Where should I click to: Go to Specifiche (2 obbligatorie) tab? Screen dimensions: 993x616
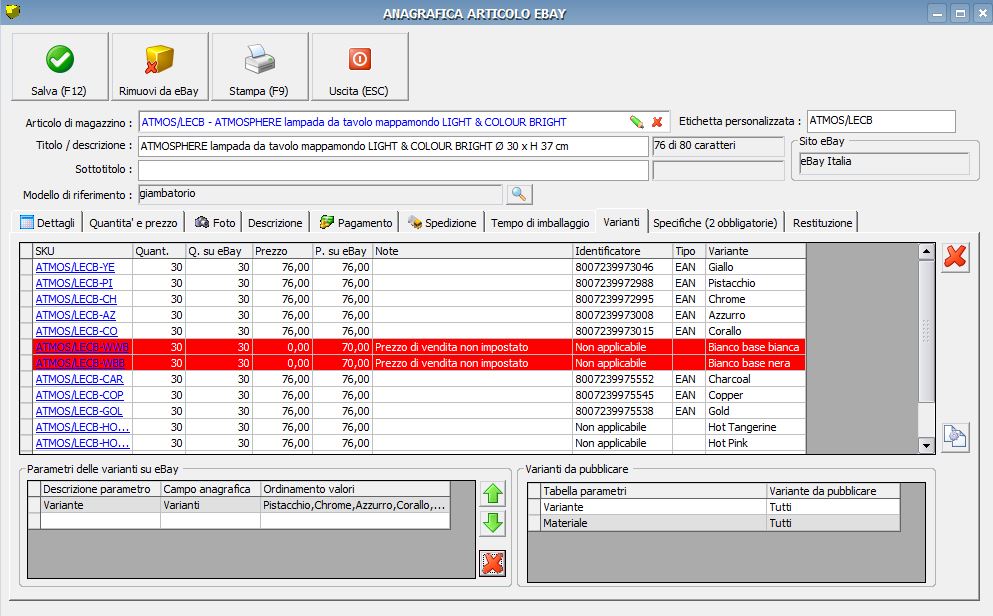(716, 222)
